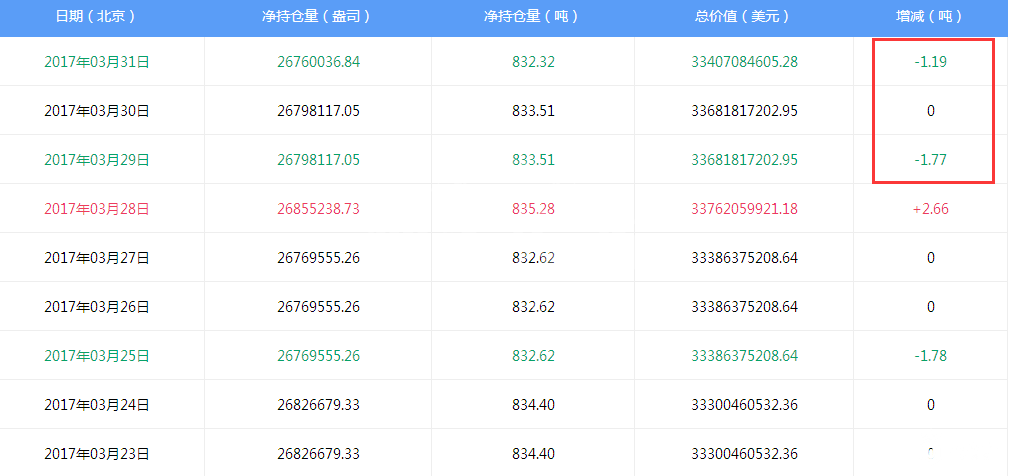This screenshot has height=476, width=1011.
Task: Click 26826679.33 in the 03月23日 row
Action: 319,454
